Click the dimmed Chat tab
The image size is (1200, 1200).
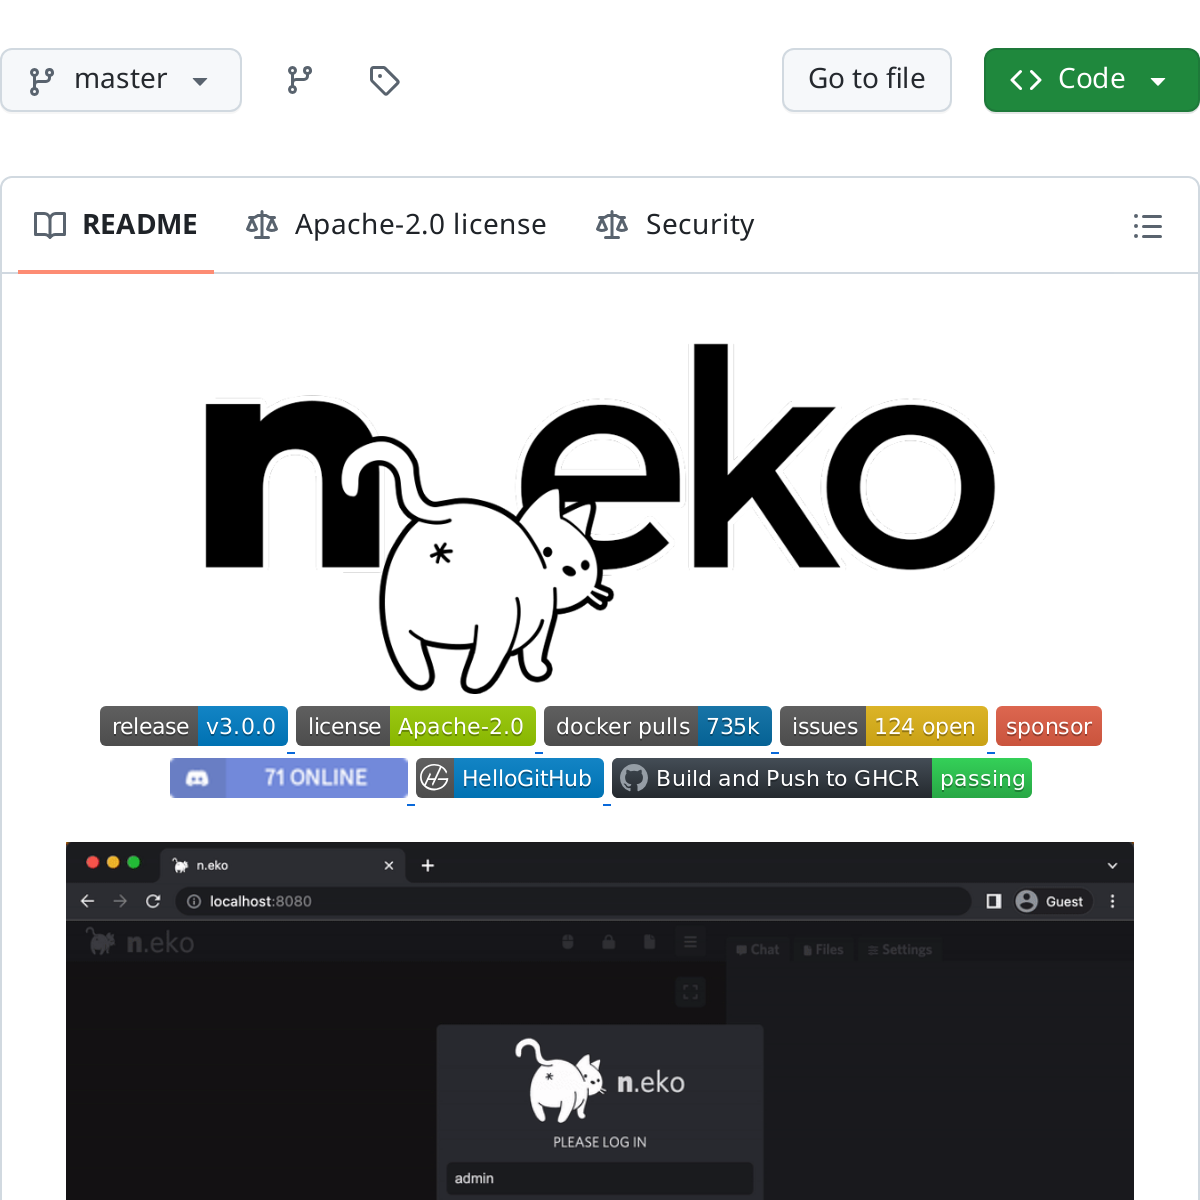pyautogui.click(x=758, y=949)
